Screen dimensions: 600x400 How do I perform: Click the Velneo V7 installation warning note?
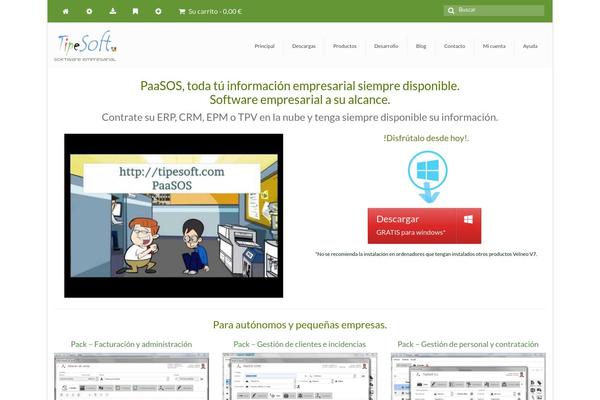pos(426,254)
